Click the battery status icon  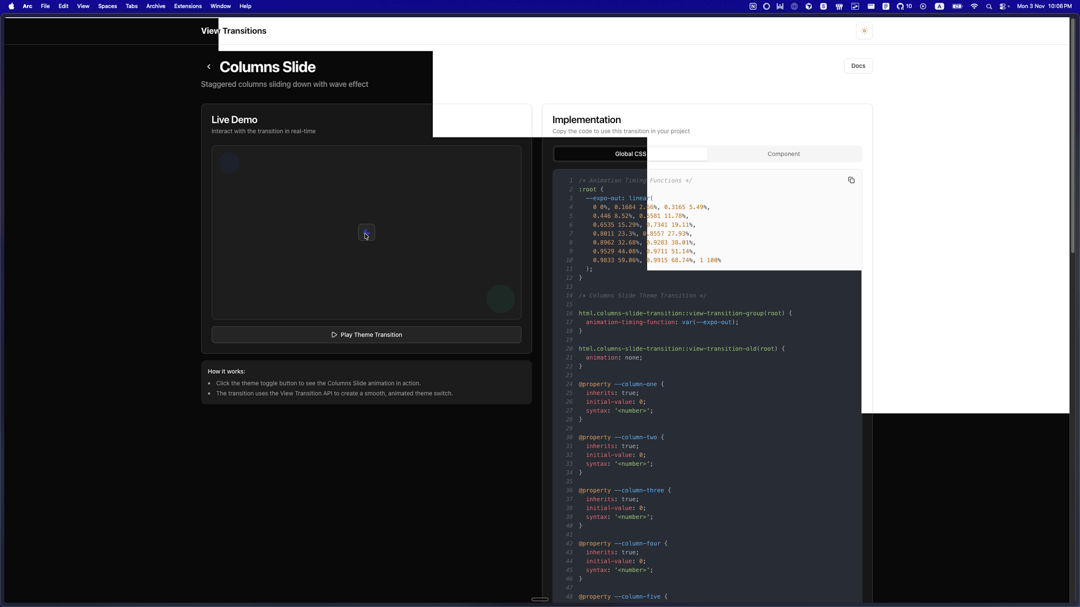click(957, 6)
